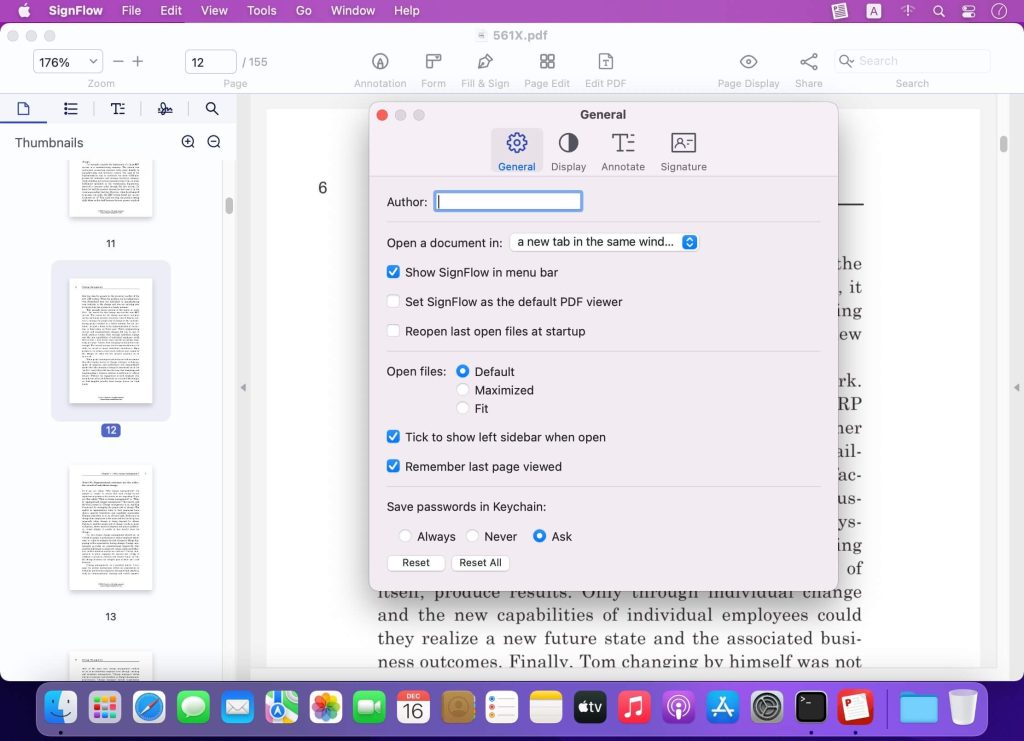Open the document outline sidebar icon

click(x=70, y=108)
